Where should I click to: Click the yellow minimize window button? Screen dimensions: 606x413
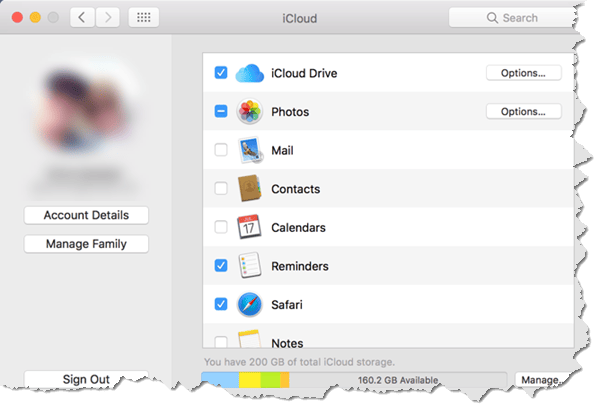tap(36, 17)
